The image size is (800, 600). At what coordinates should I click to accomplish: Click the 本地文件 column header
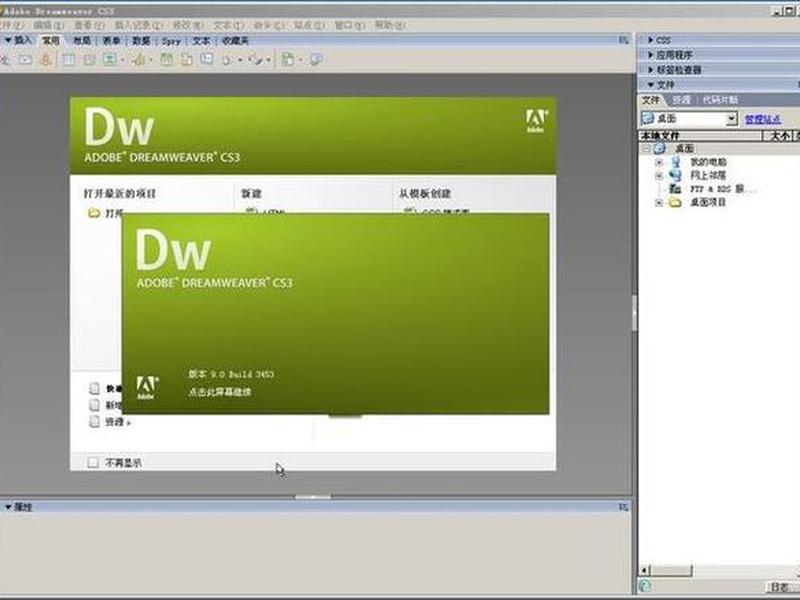(x=699, y=135)
